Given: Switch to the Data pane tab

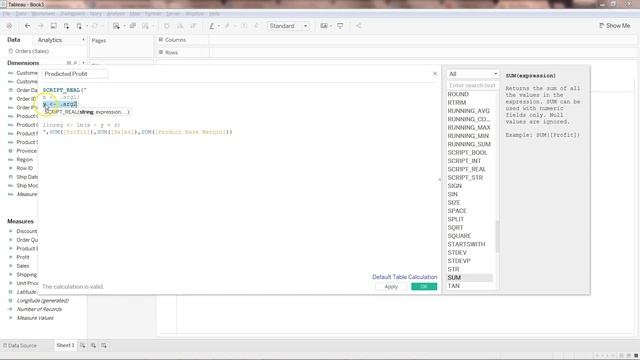Looking at the screenshot, I should [x=13, y=40].
